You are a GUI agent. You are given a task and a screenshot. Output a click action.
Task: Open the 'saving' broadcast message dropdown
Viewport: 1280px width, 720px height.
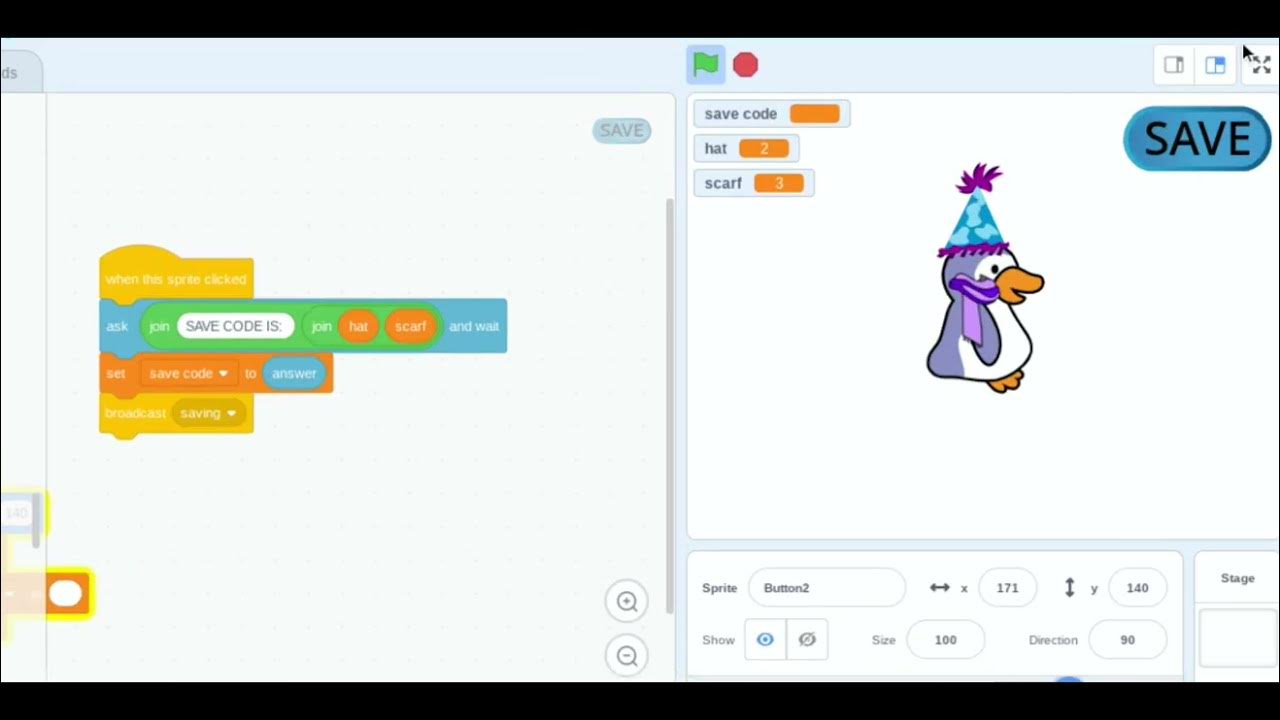[208, 413]
